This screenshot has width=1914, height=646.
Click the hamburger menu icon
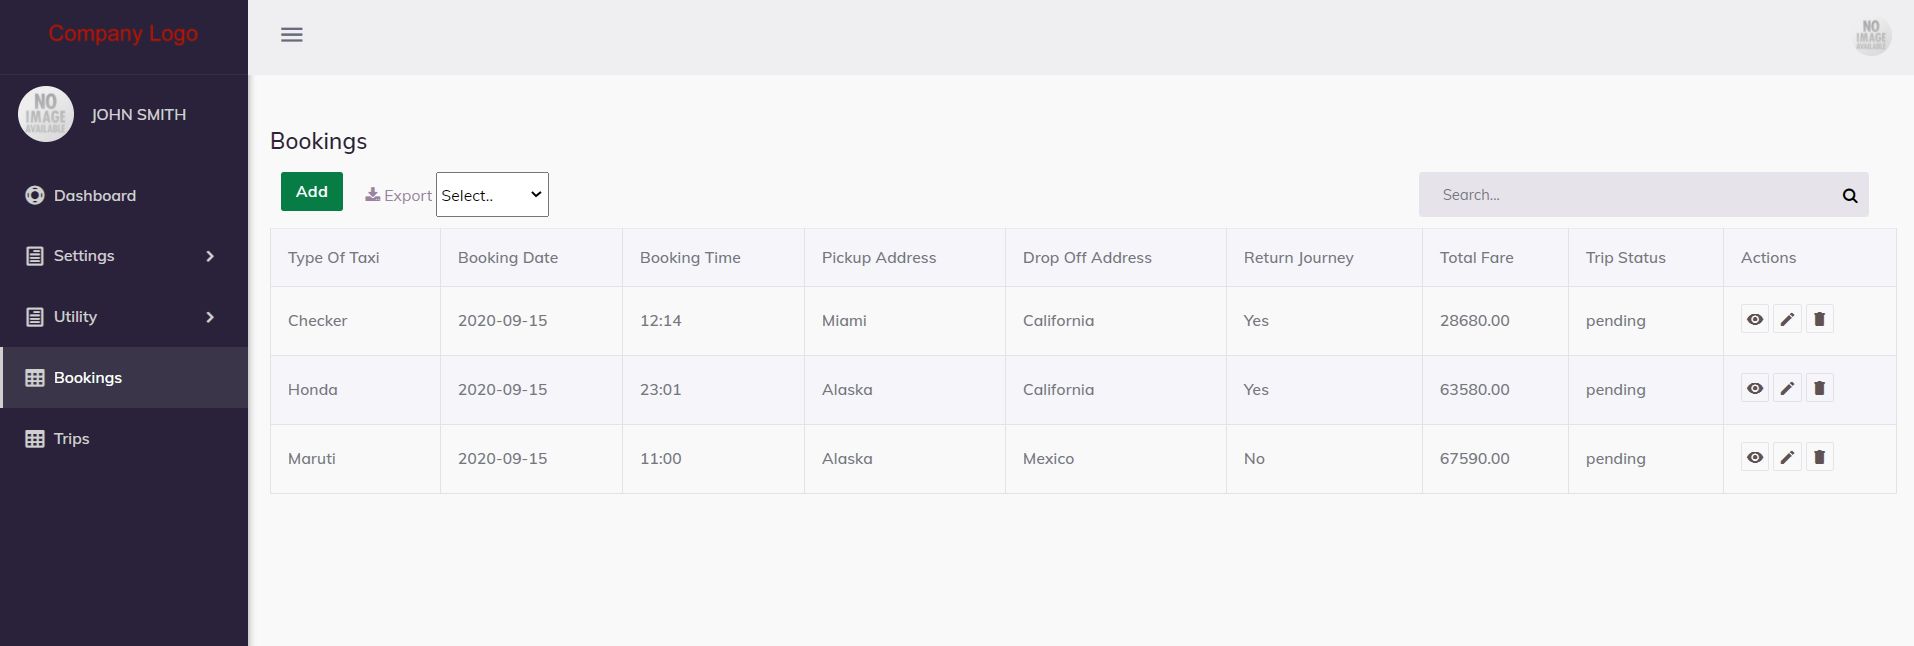tap(292, 35)
